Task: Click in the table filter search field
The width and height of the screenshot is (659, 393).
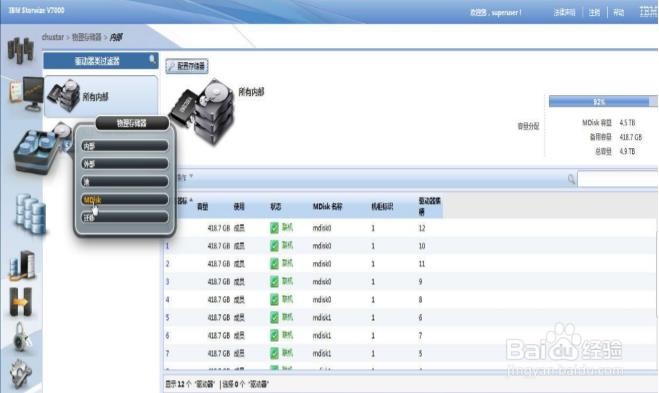Action: tap(618, 179)
